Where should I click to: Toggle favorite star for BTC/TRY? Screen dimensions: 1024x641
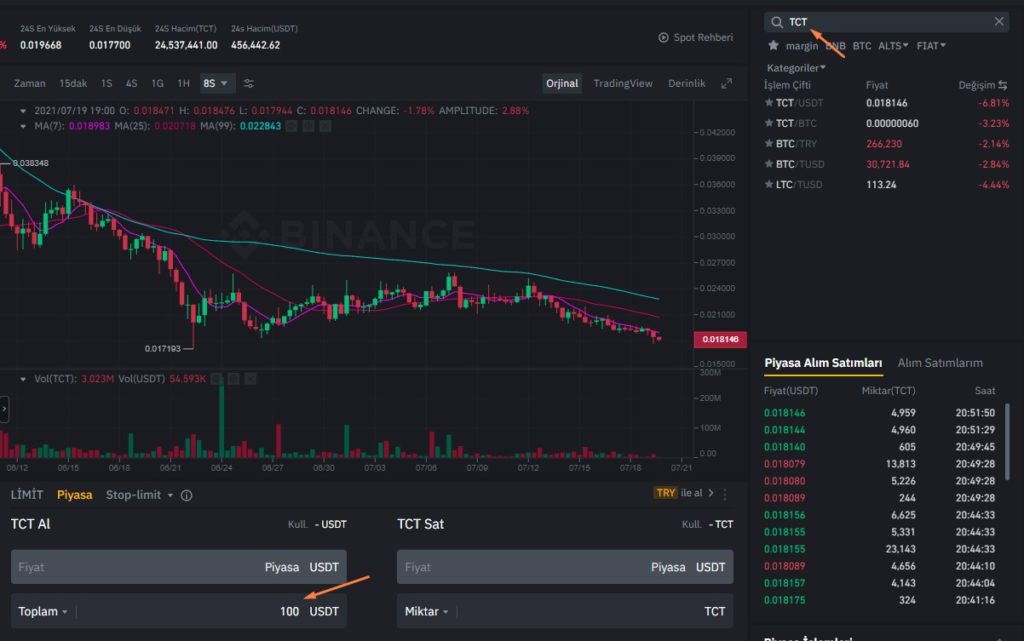coord(769,144)
